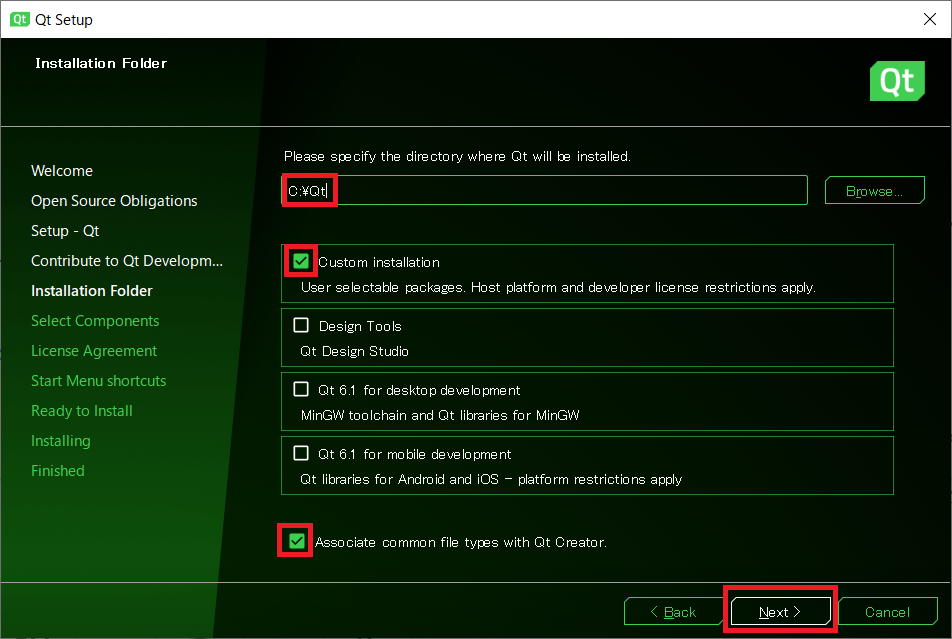
Task: Click the Start Menu shortcuts step
Action: click(x=99, y=381)
